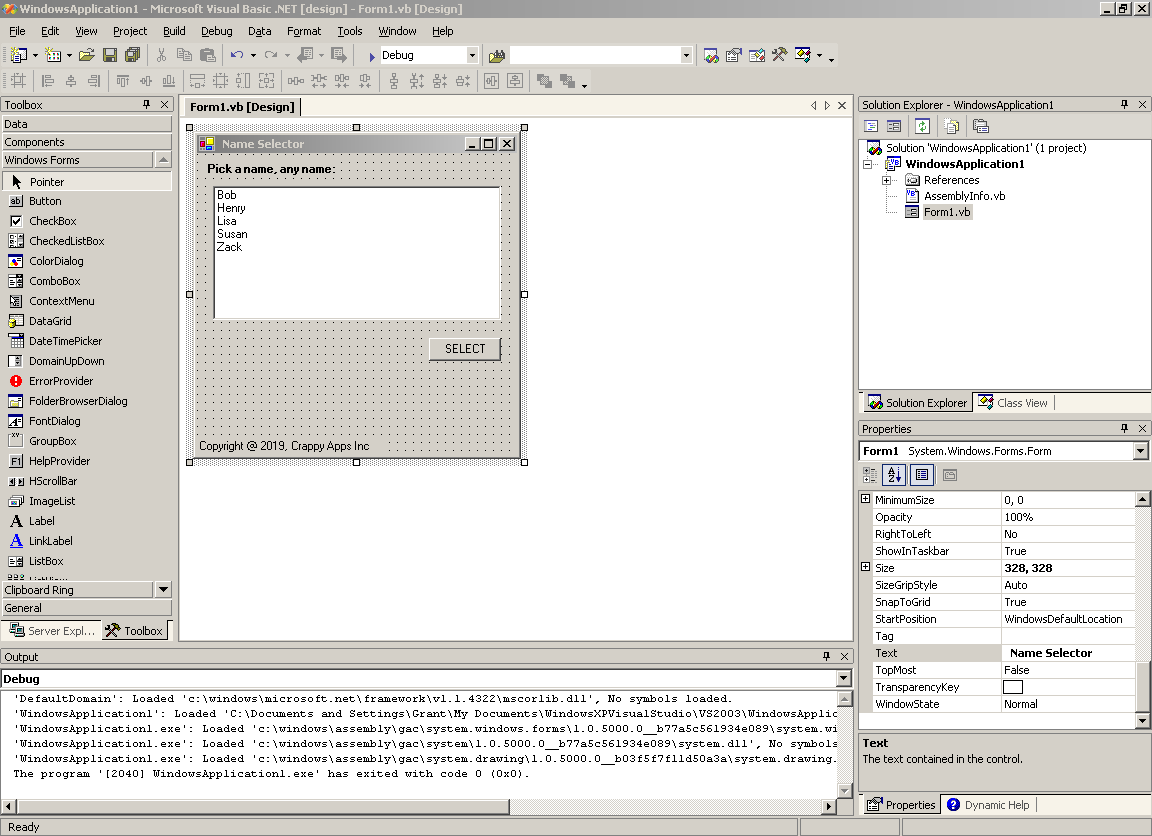Click the View Designer icon in Solution Explorer
Screen dimensions: 1152x836
[x=894, y=126]
